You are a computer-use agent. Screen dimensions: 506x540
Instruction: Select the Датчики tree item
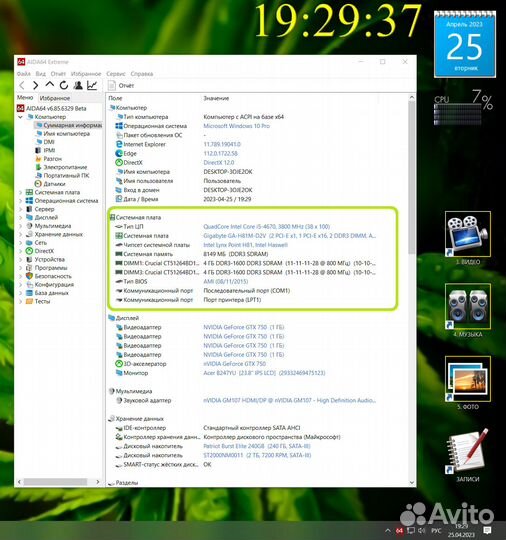click(x=50, y=184)
